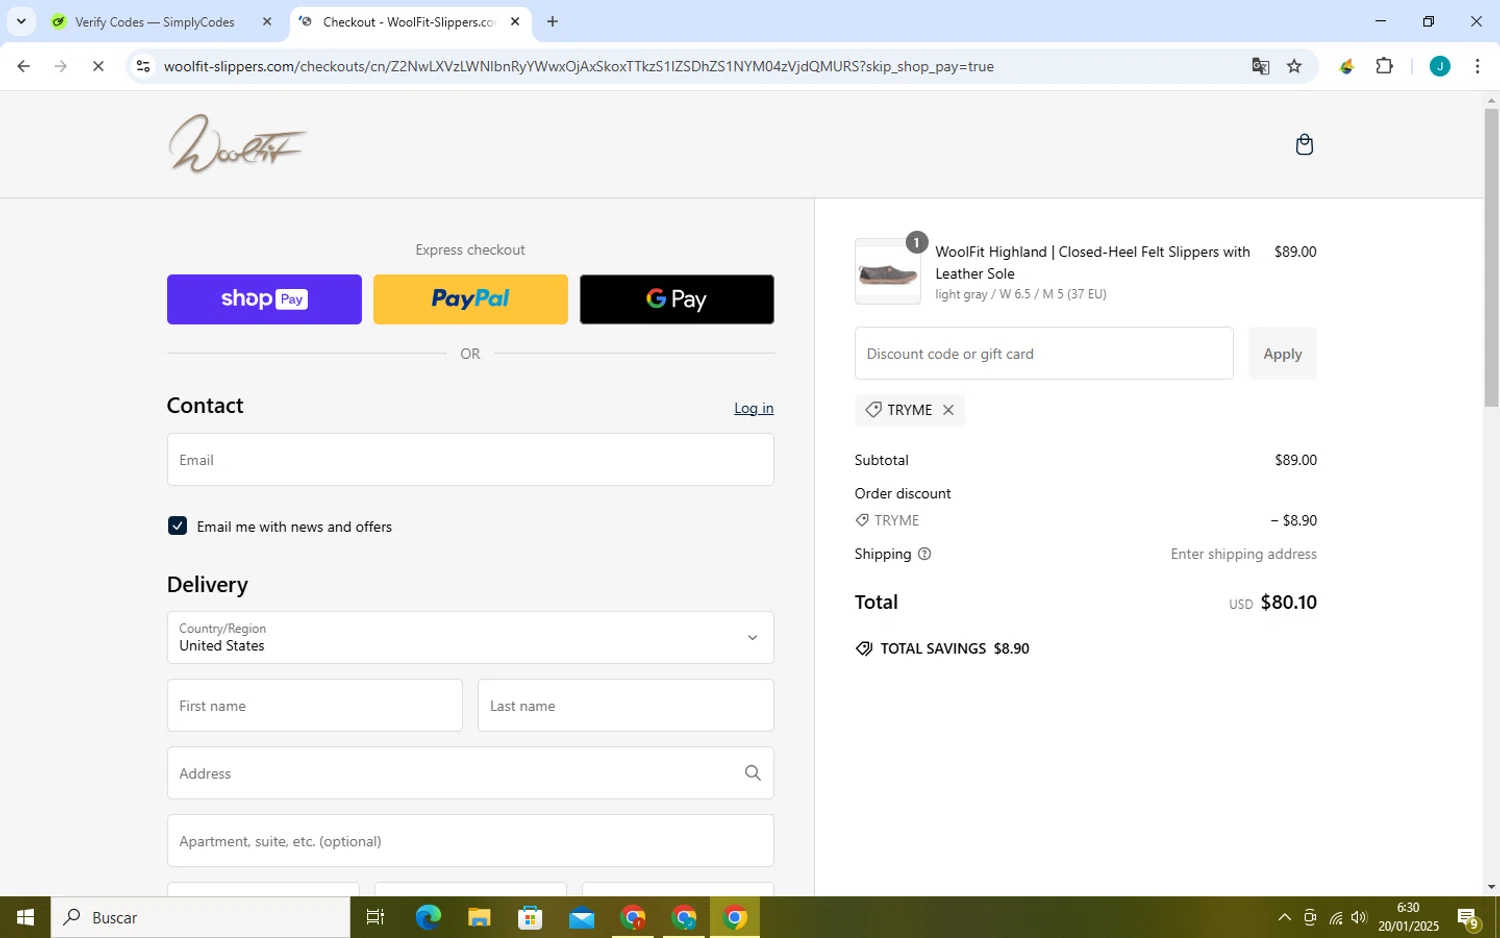
Task: Select the Enter shipping address text
Action: click(x=1243, y=554)
